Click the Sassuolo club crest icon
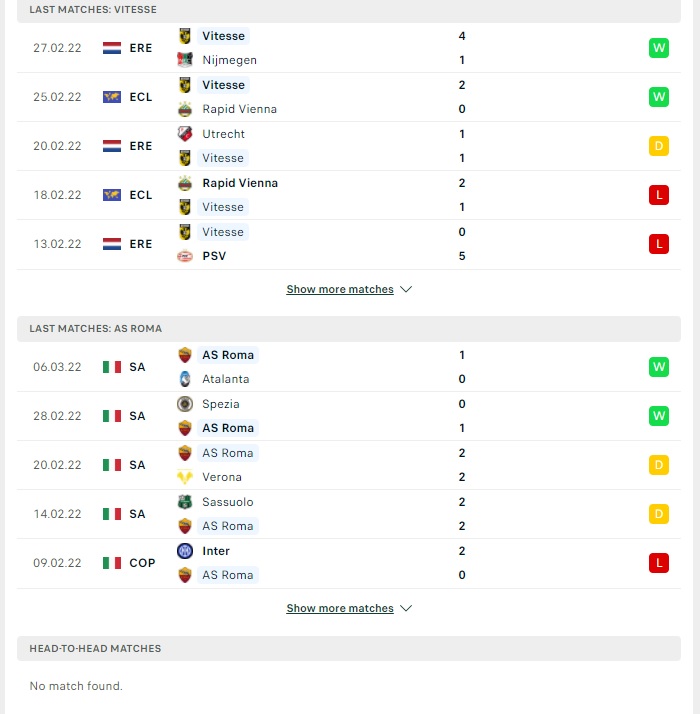The height and width of the screenshot is (714, 700). (x=185, y=502)
